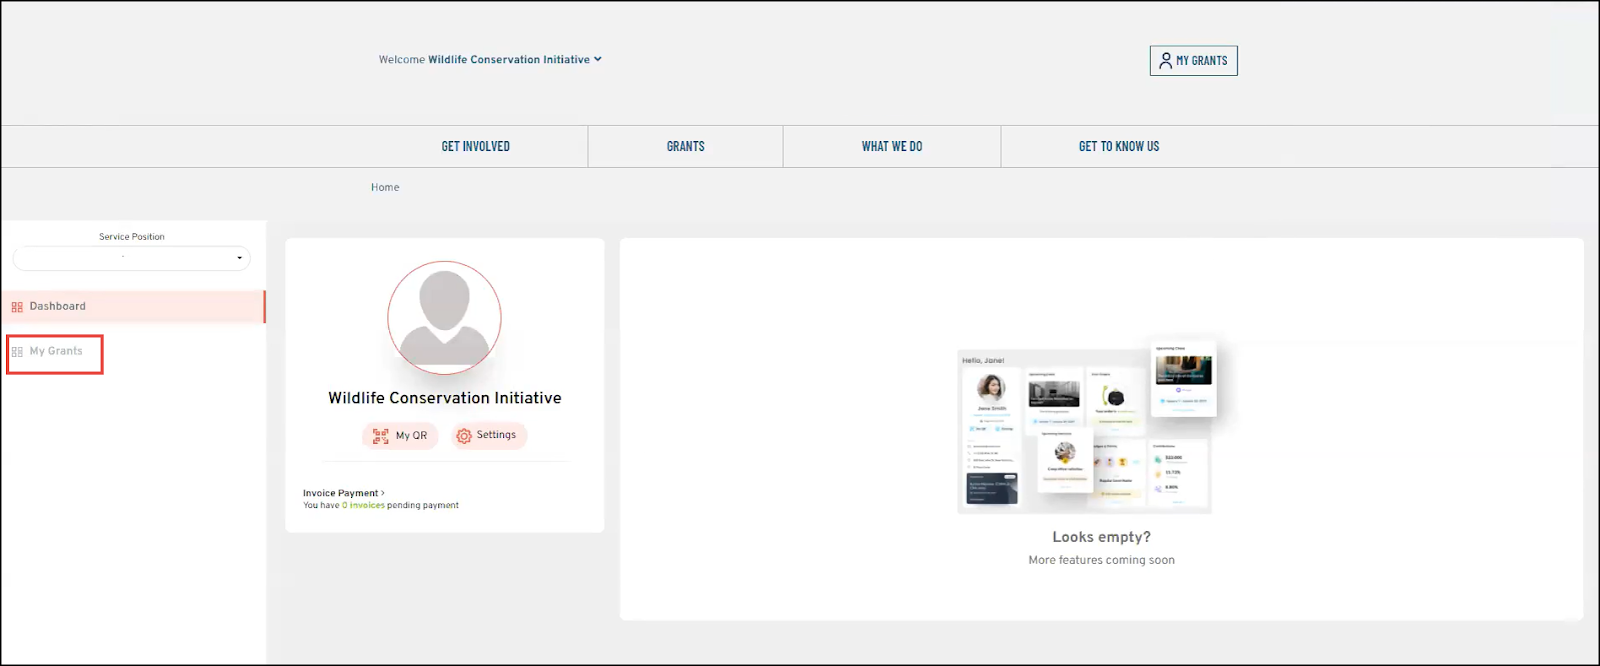This screenshot has width=1600, height=666.
Task: Click the Settings gear icon
Action: click(x=464, y=436)
